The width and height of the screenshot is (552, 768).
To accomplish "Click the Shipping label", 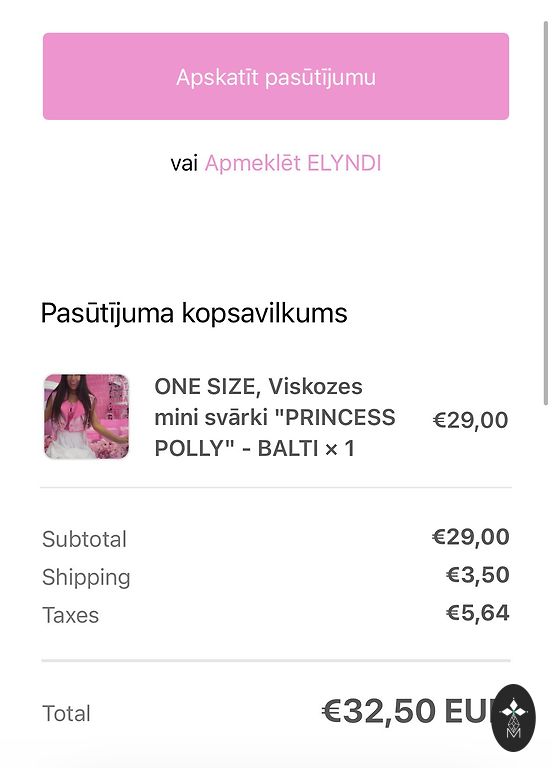I will pos(86,577).
